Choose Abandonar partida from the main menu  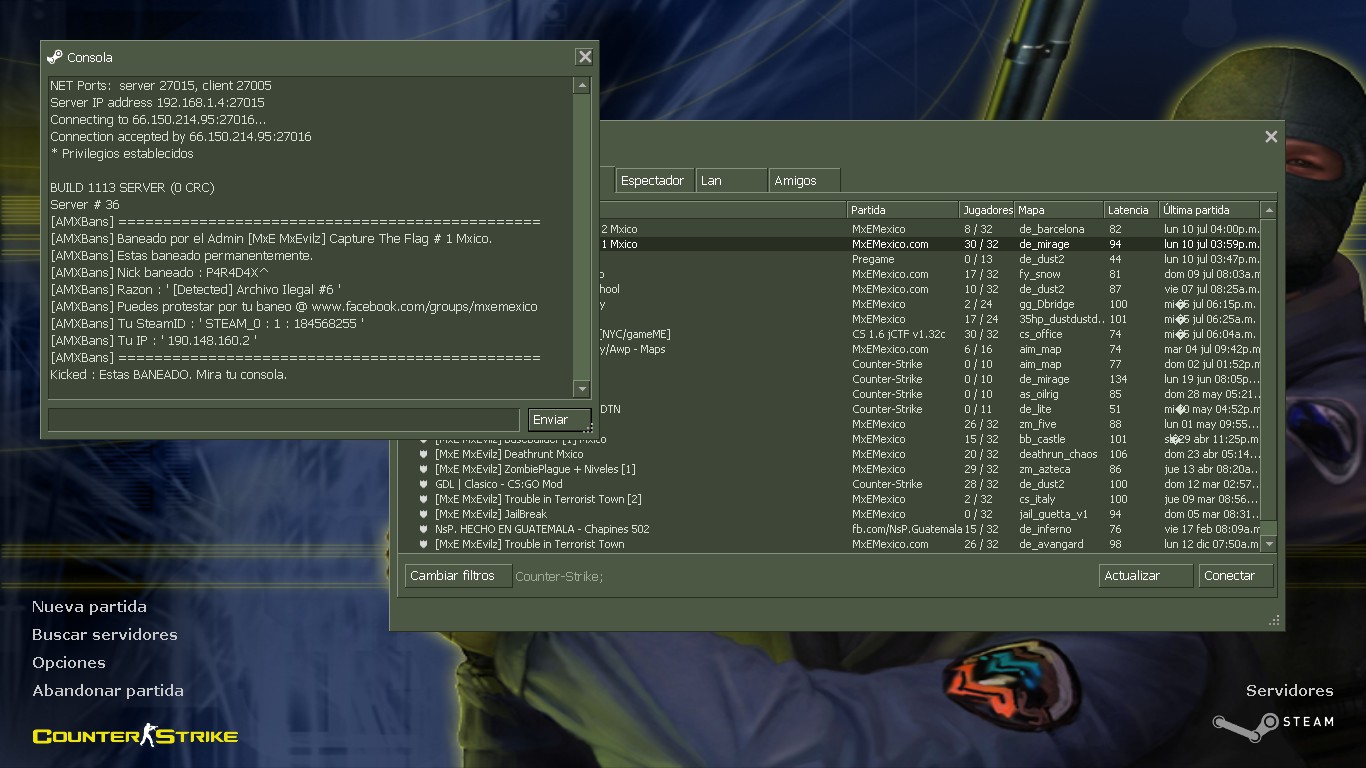pos(108,691)
